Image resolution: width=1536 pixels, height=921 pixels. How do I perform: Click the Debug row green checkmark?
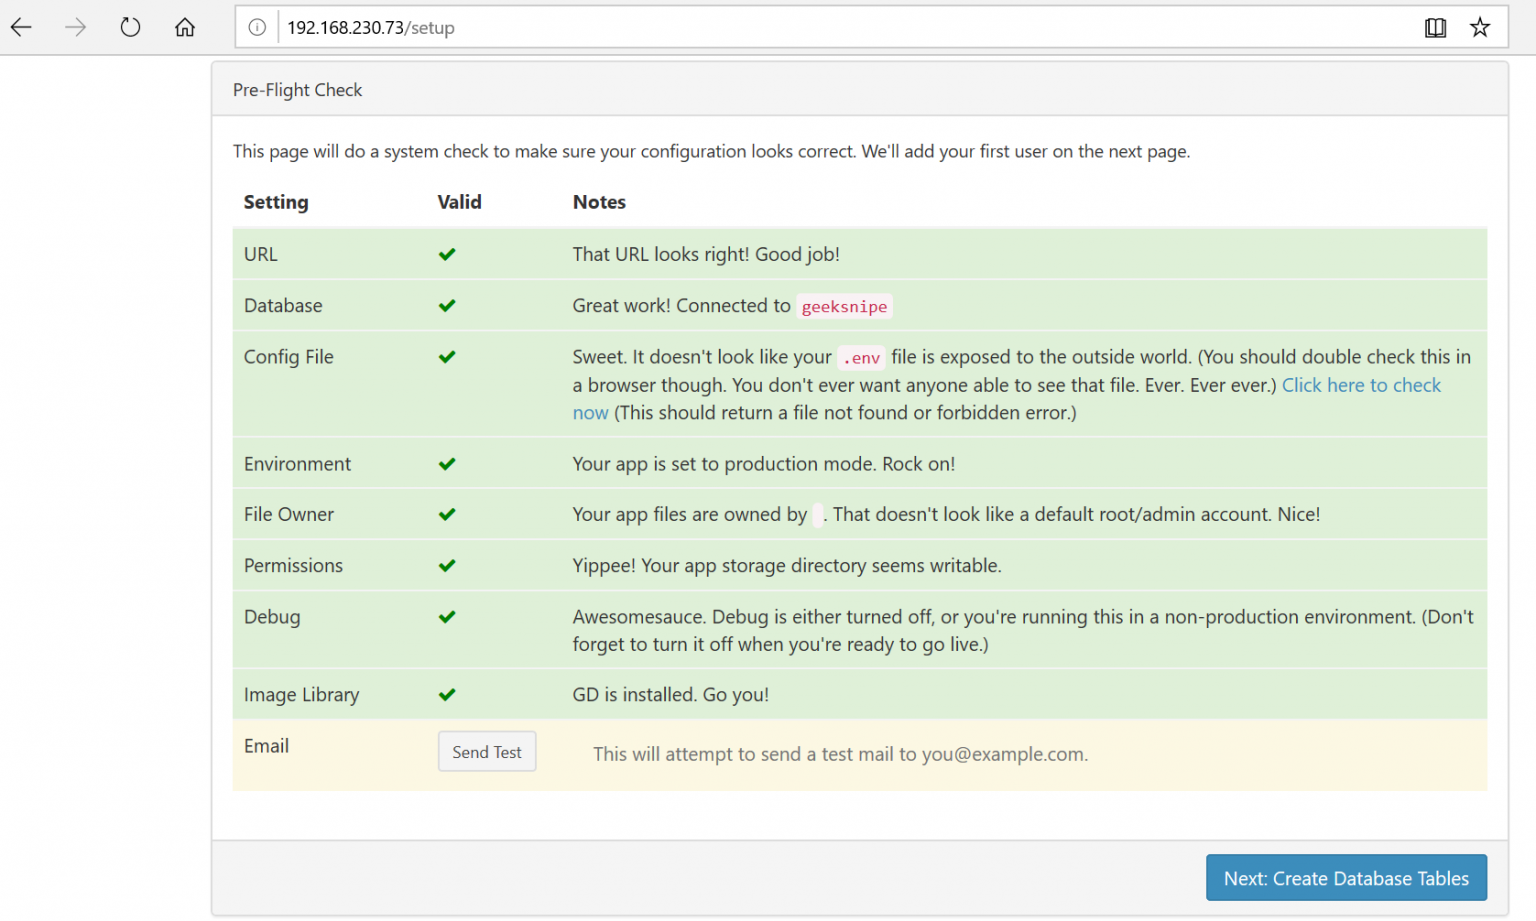(447, 616)
